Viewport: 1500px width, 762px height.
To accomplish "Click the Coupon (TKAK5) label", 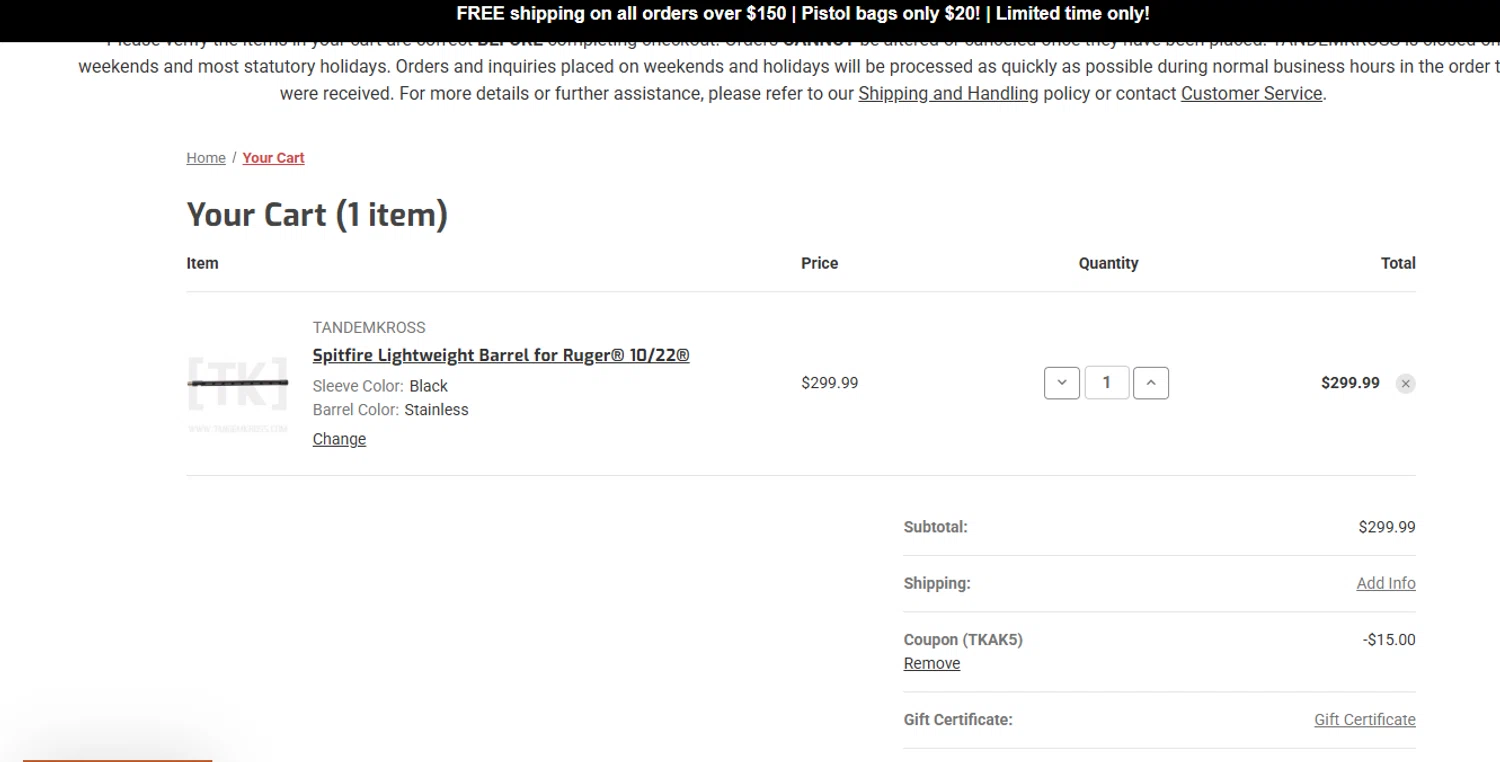I will [963, 640].
